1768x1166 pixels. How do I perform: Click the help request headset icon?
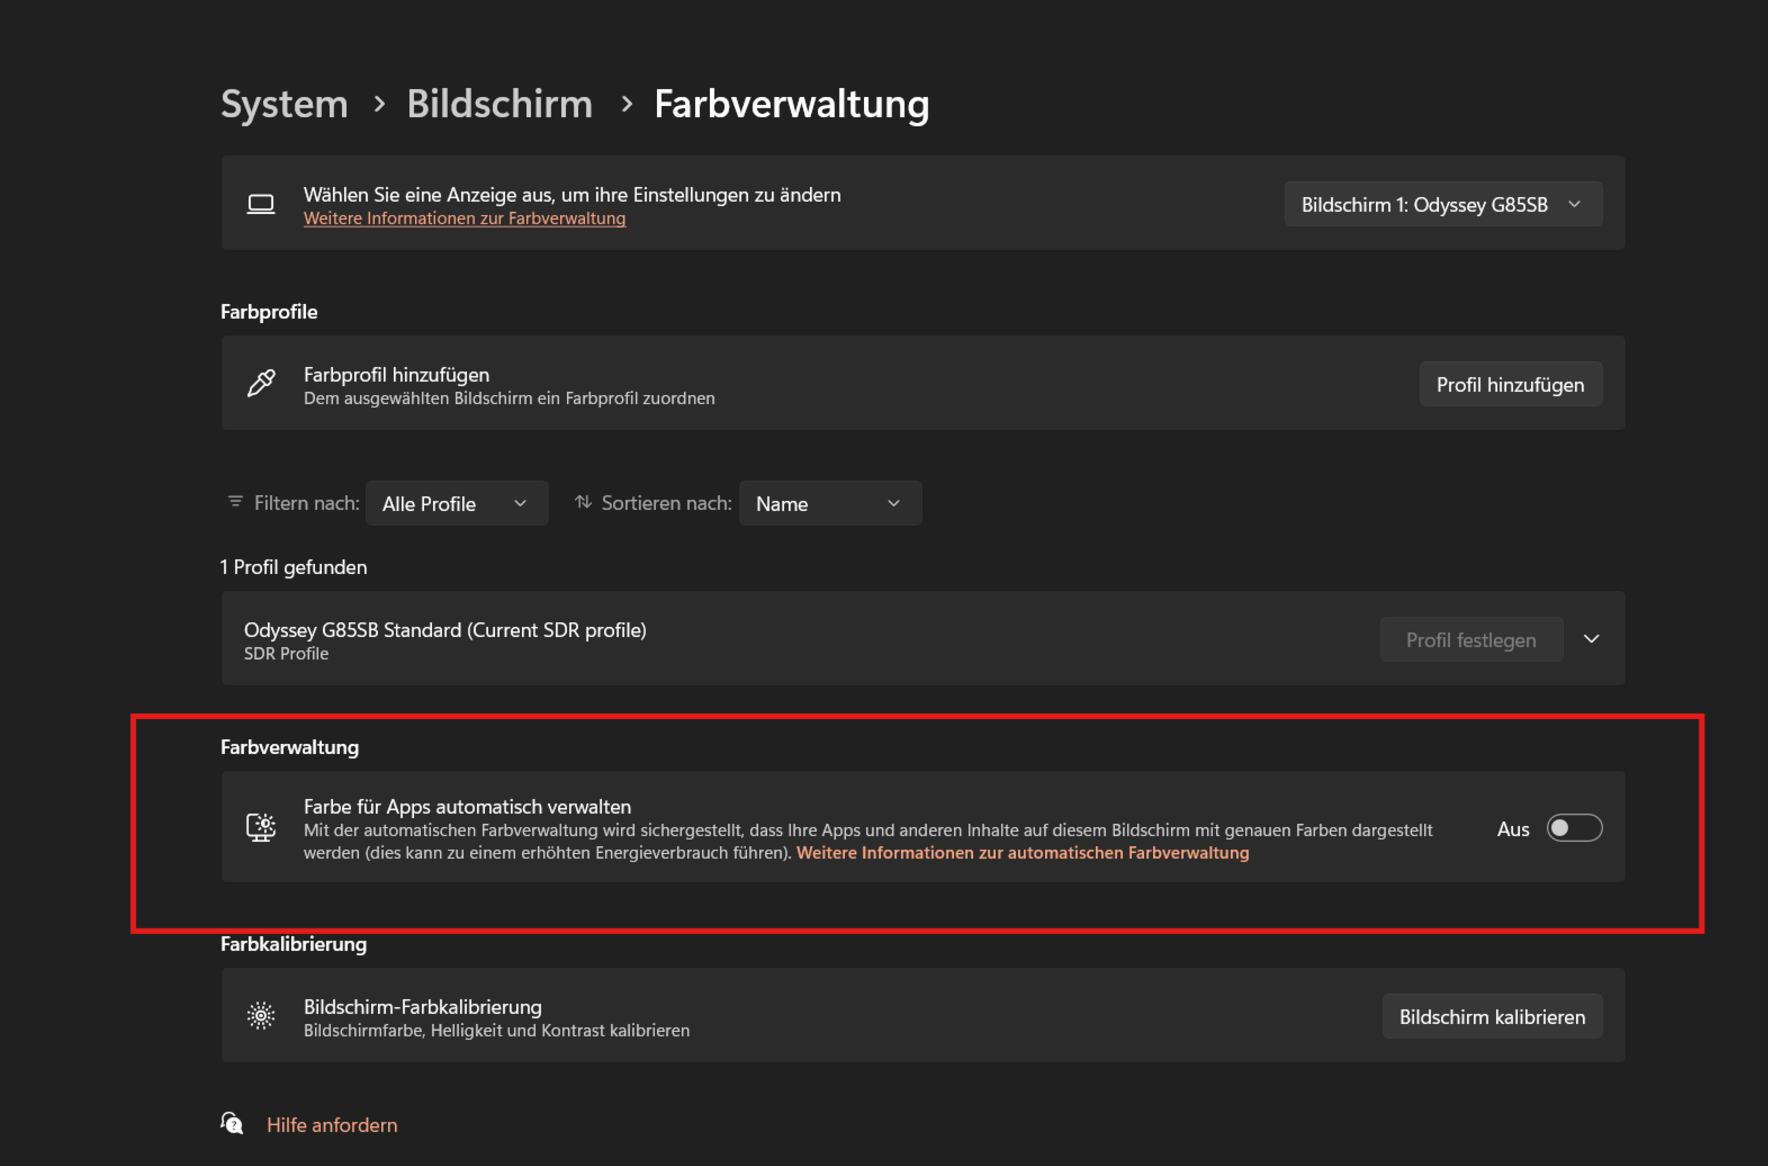(232, 1123)
